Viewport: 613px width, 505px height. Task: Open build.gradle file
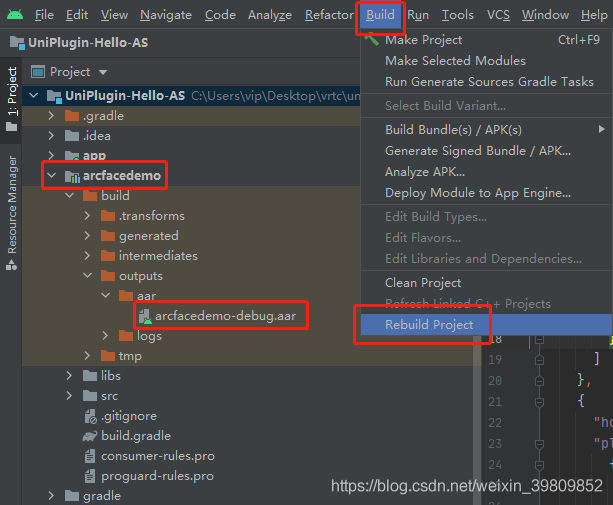tap(136, 436)
